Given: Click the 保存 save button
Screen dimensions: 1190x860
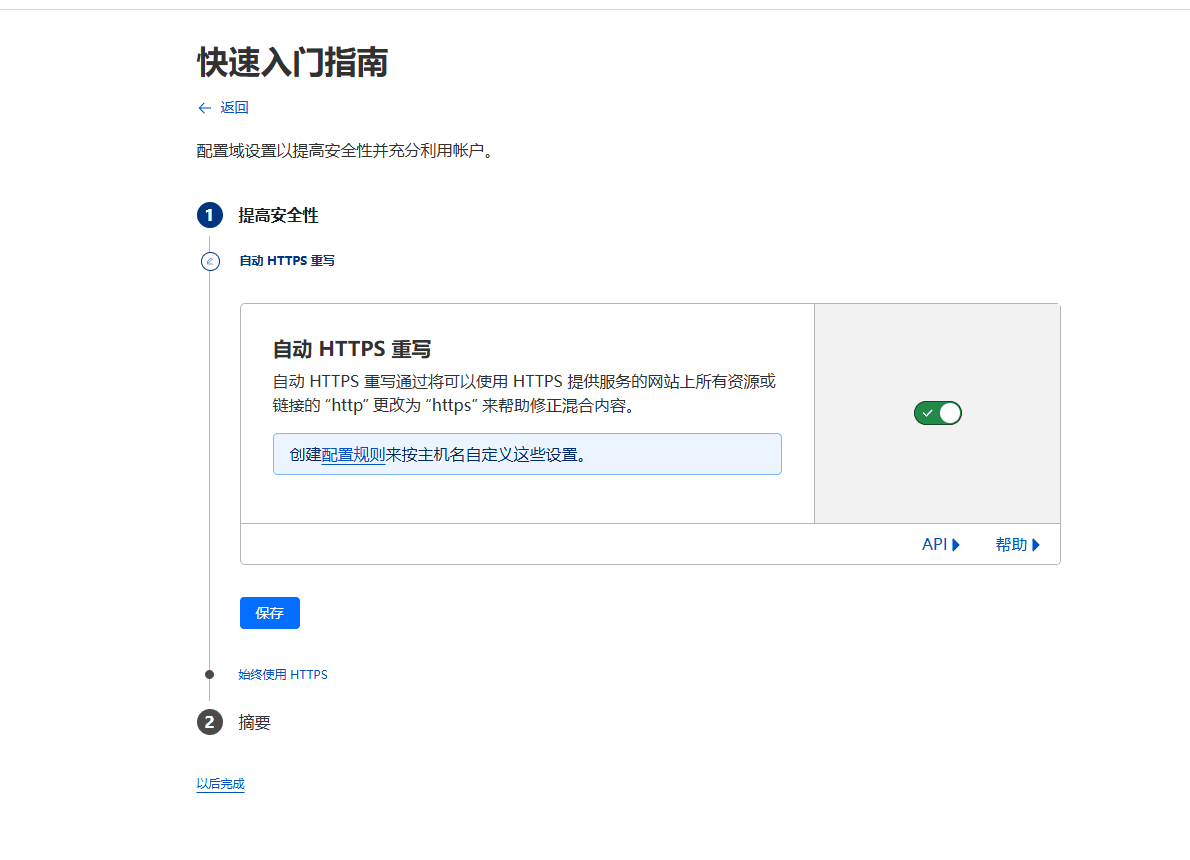Looking at the screenshot, I should (269, 613).
